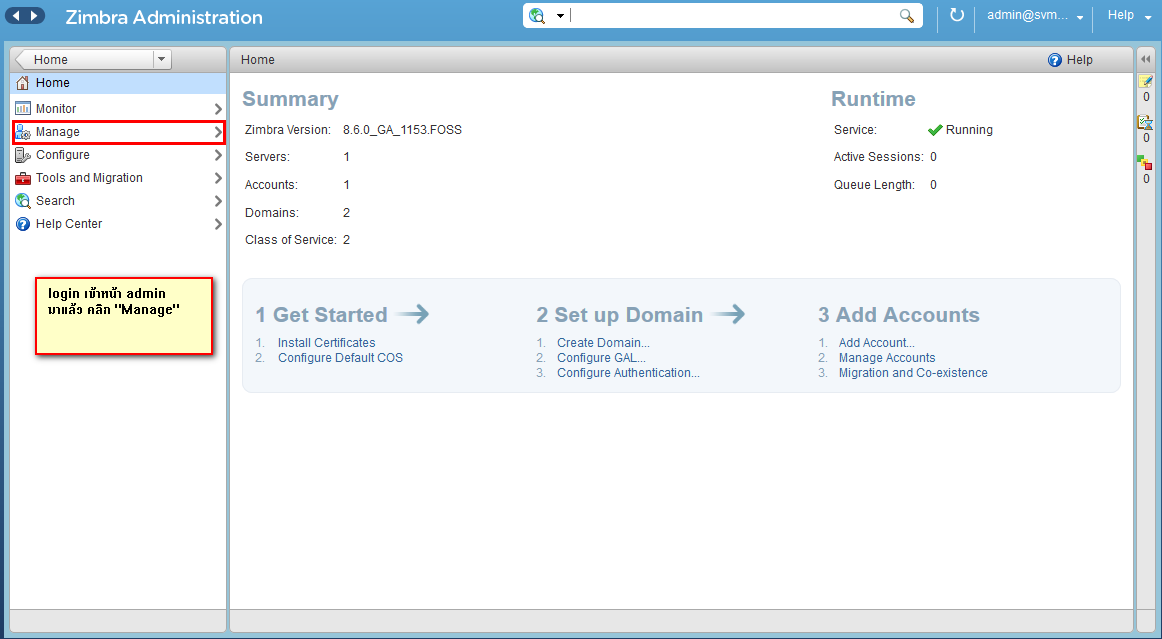Expand the Monitor section chevron
Viewport: 1162px width, 639px height.
point(218,109)
